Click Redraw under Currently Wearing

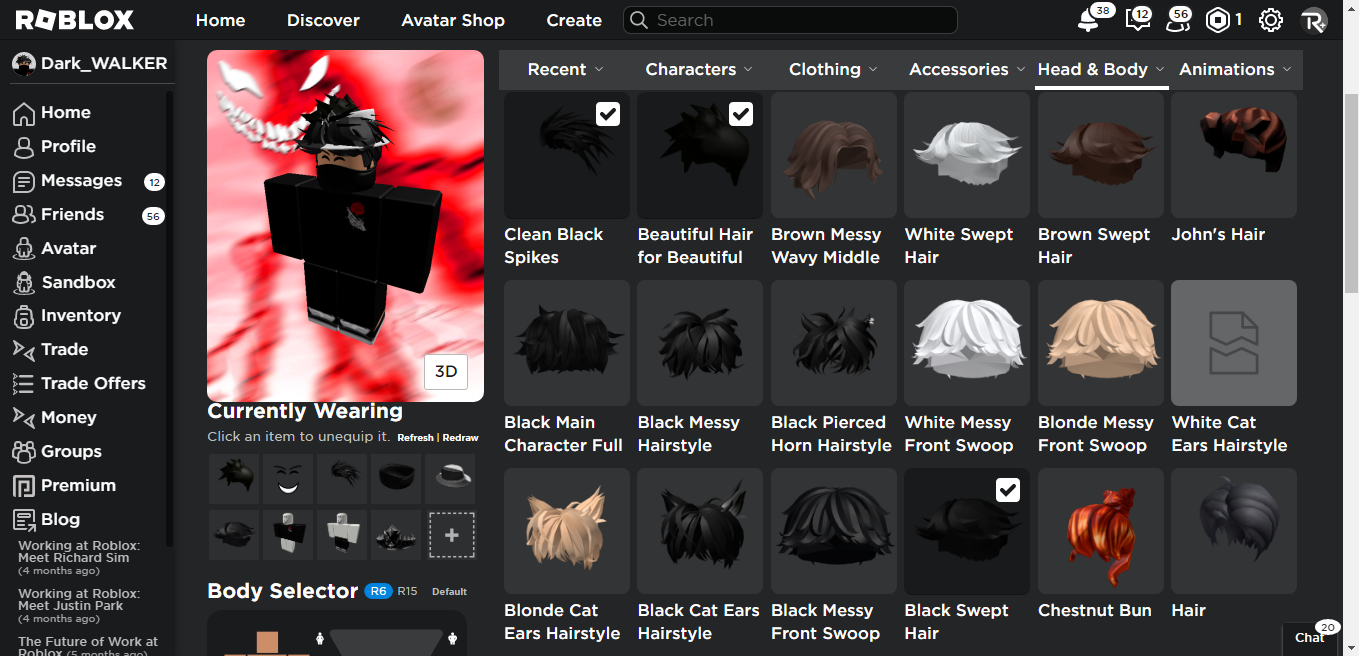pos(460,438)
